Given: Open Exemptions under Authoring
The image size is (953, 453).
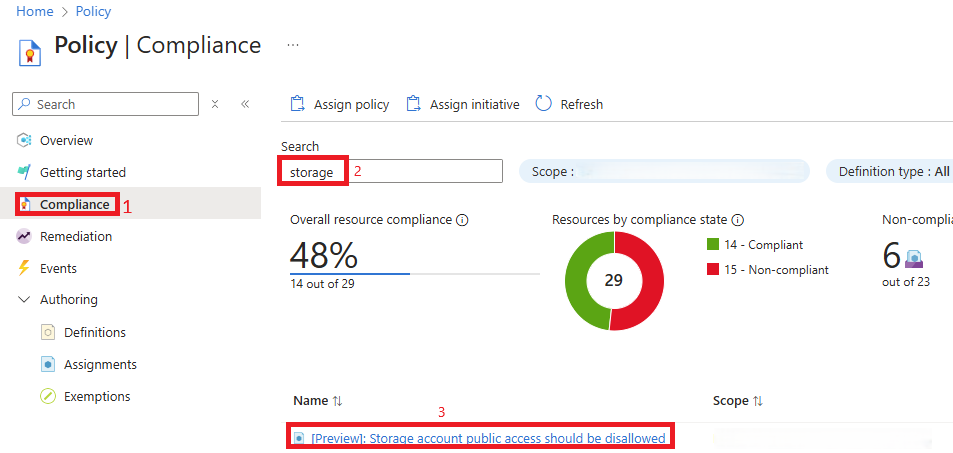Looking at the screenshot, I should (97, 396).
